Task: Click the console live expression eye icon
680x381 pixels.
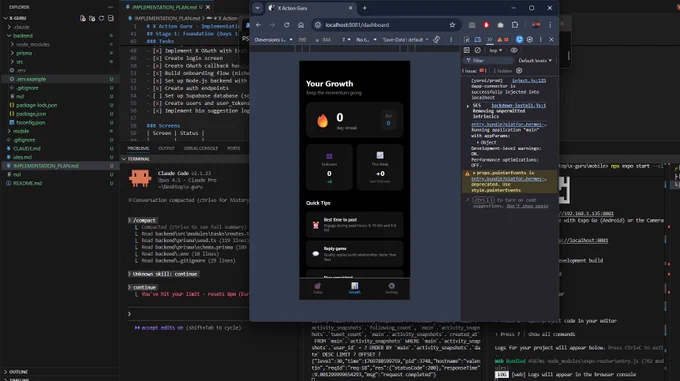Action: pyautogui.click(x=514, y=50)
